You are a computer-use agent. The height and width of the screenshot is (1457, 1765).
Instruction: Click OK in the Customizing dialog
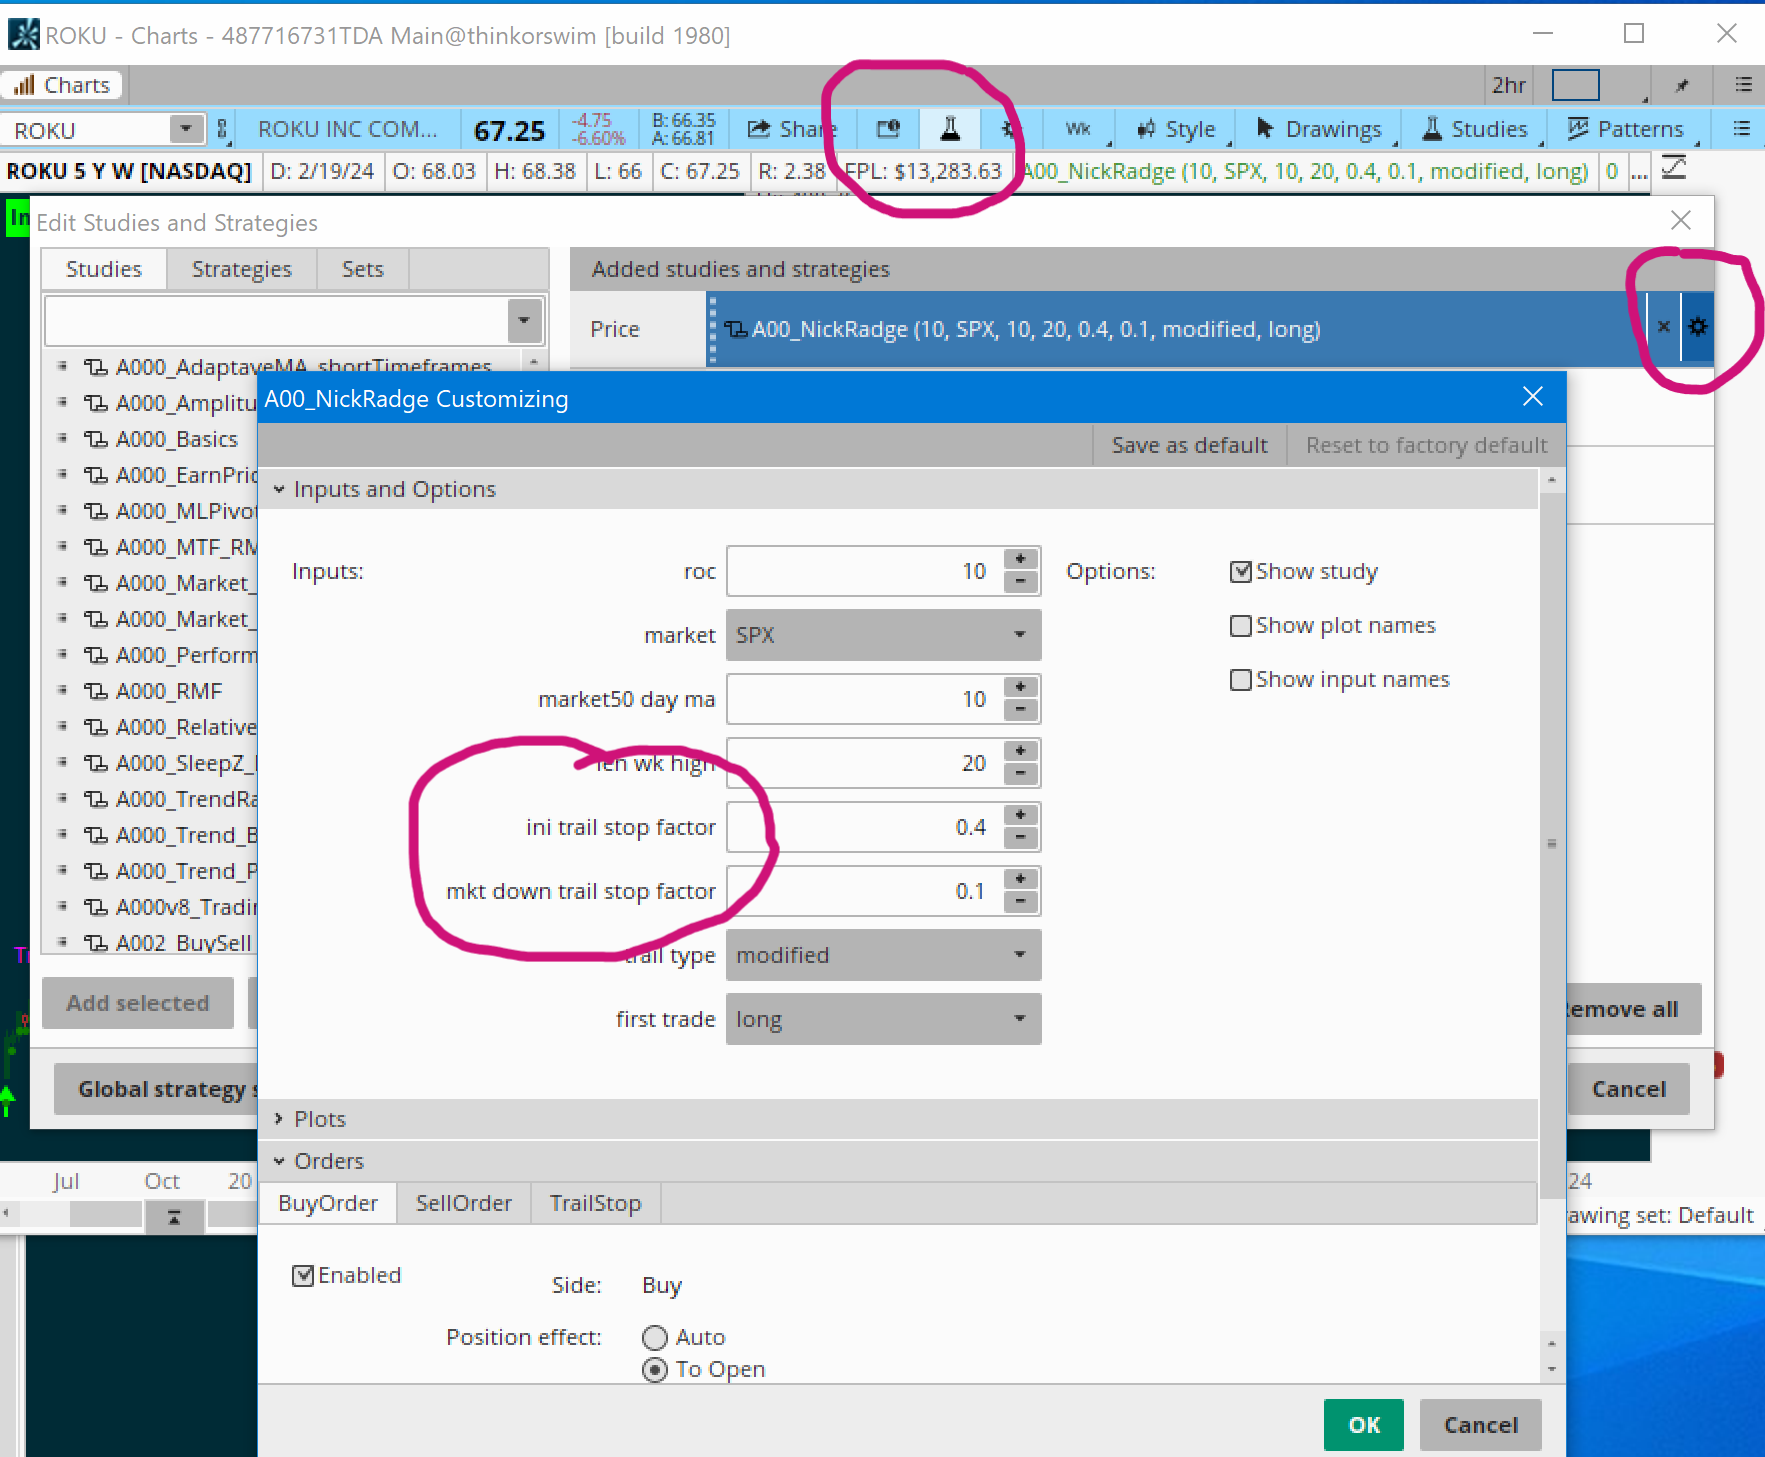(x=1364, y=1425)
